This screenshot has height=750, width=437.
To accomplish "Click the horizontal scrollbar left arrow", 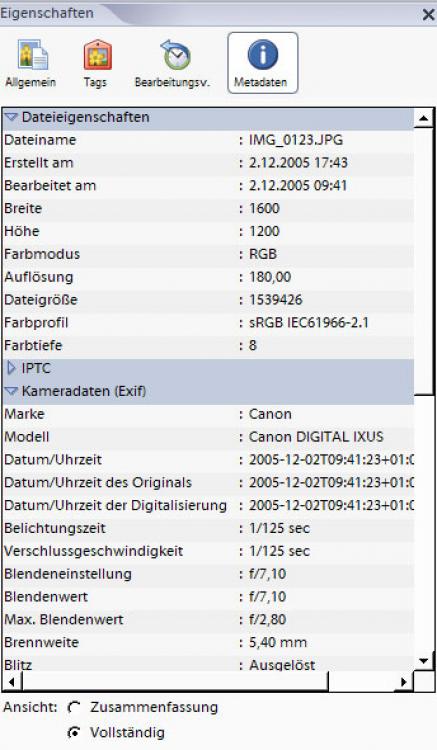I will pos(11,681).
